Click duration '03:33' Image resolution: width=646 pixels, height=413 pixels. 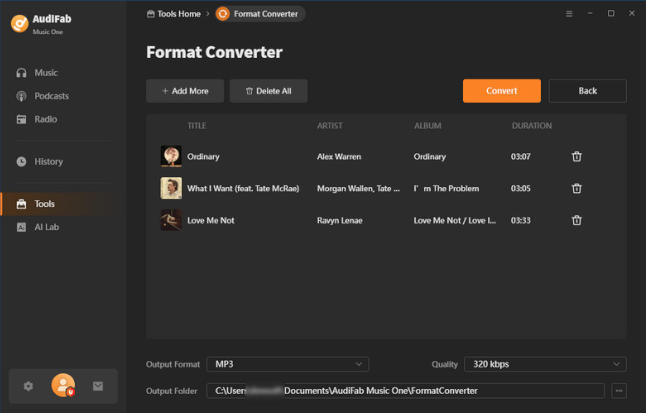pos(521,221)
